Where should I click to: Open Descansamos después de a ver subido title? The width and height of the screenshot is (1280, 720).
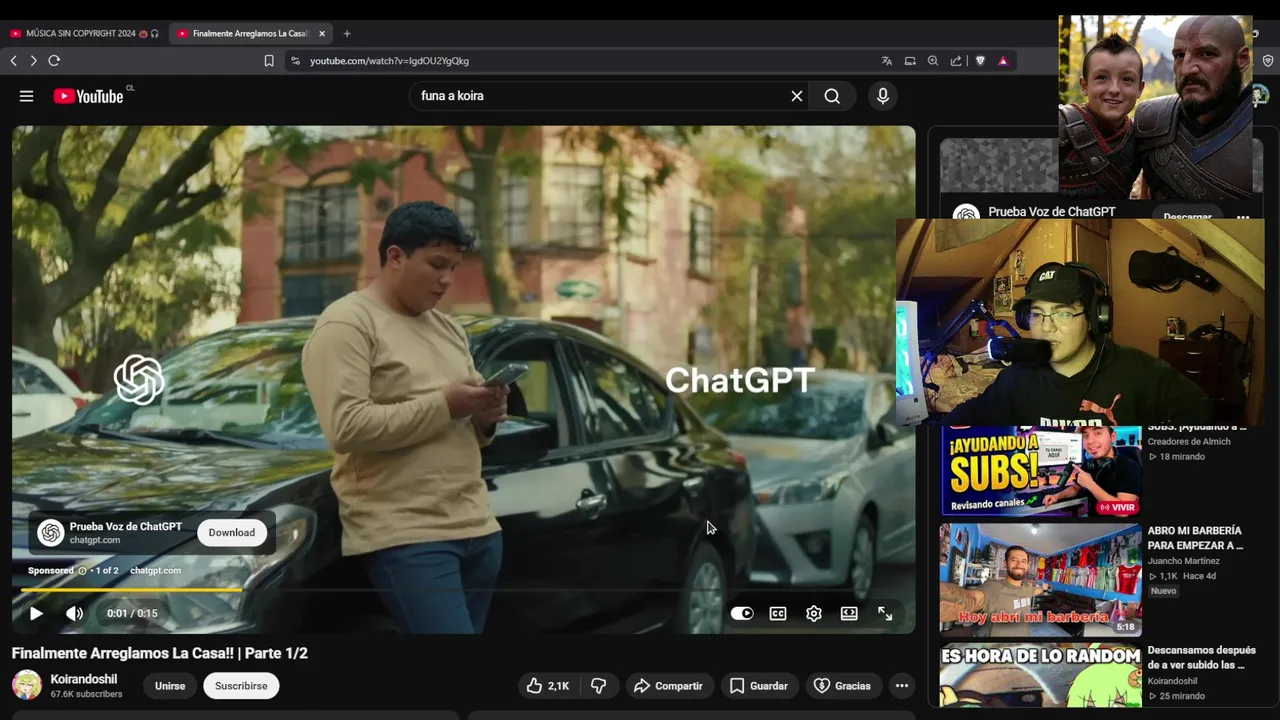point(1201,657)
